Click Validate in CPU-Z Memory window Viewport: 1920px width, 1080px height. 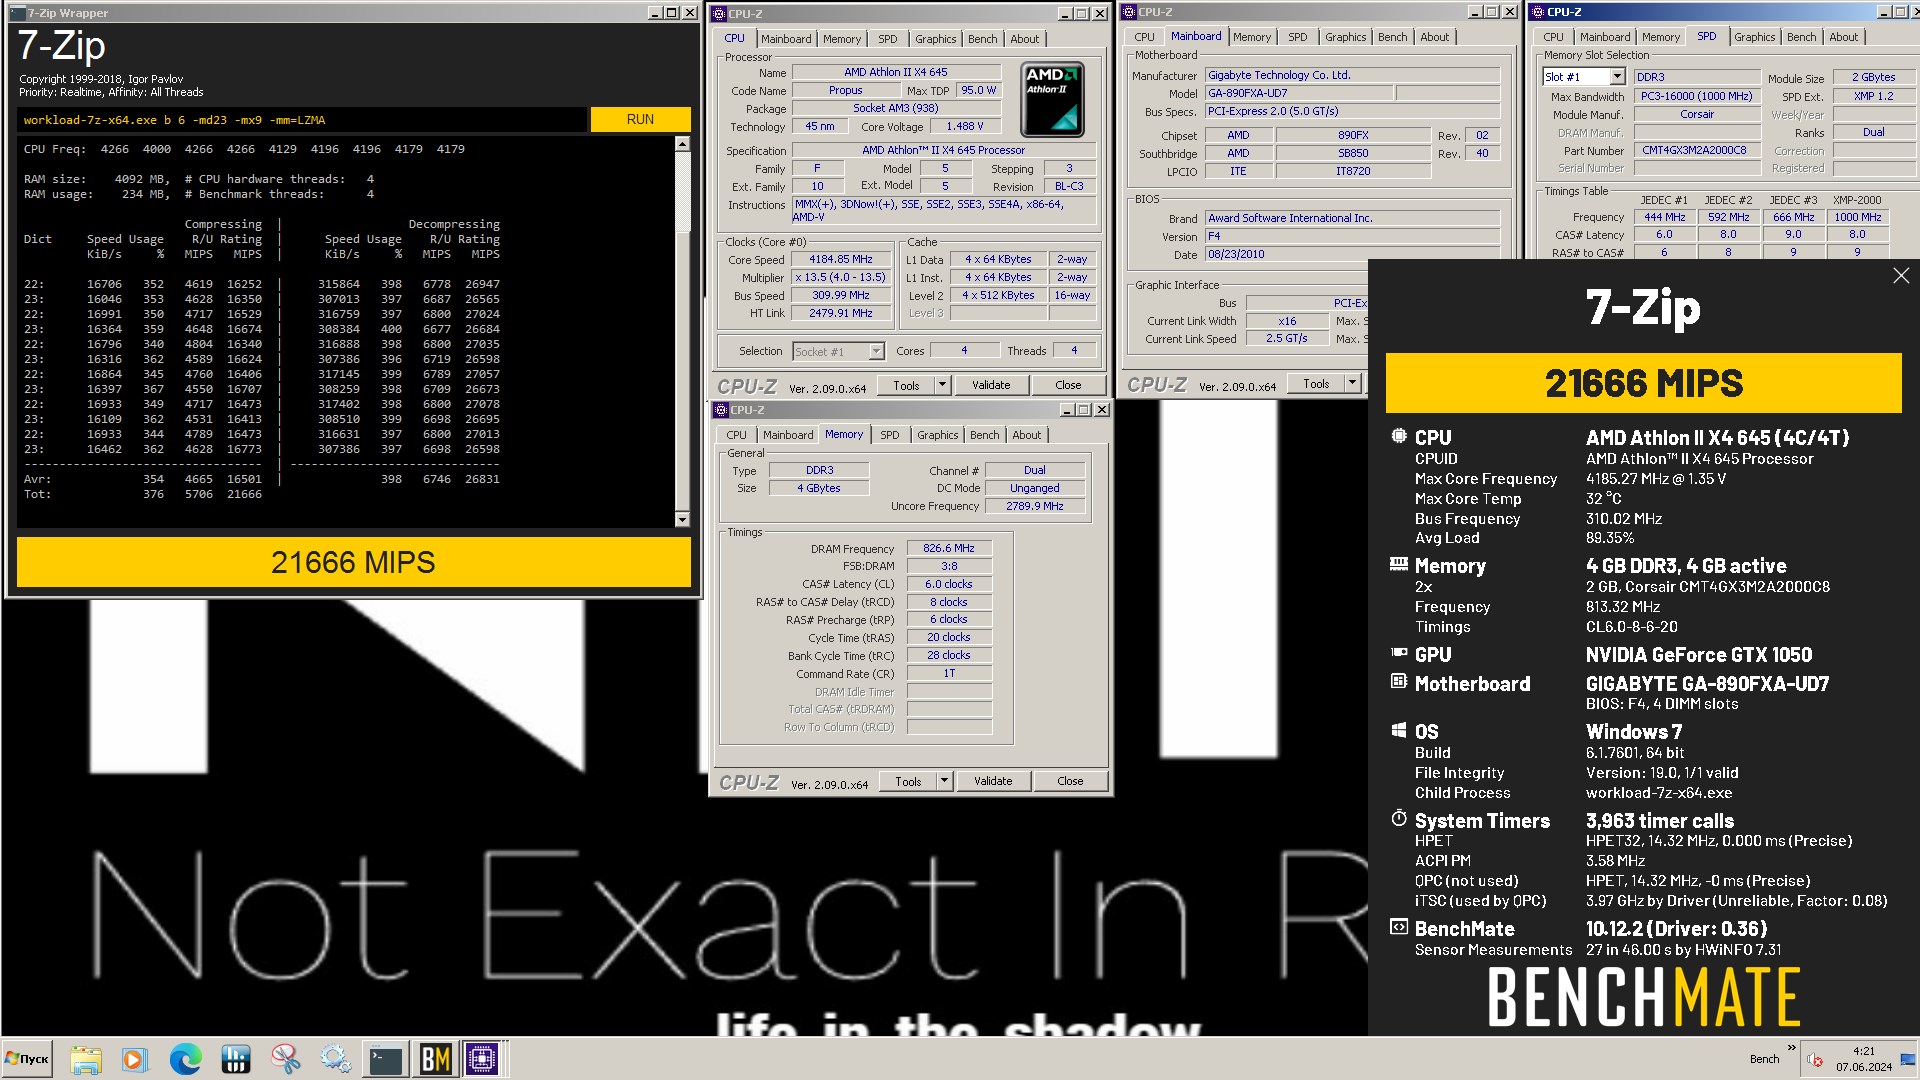993,781
